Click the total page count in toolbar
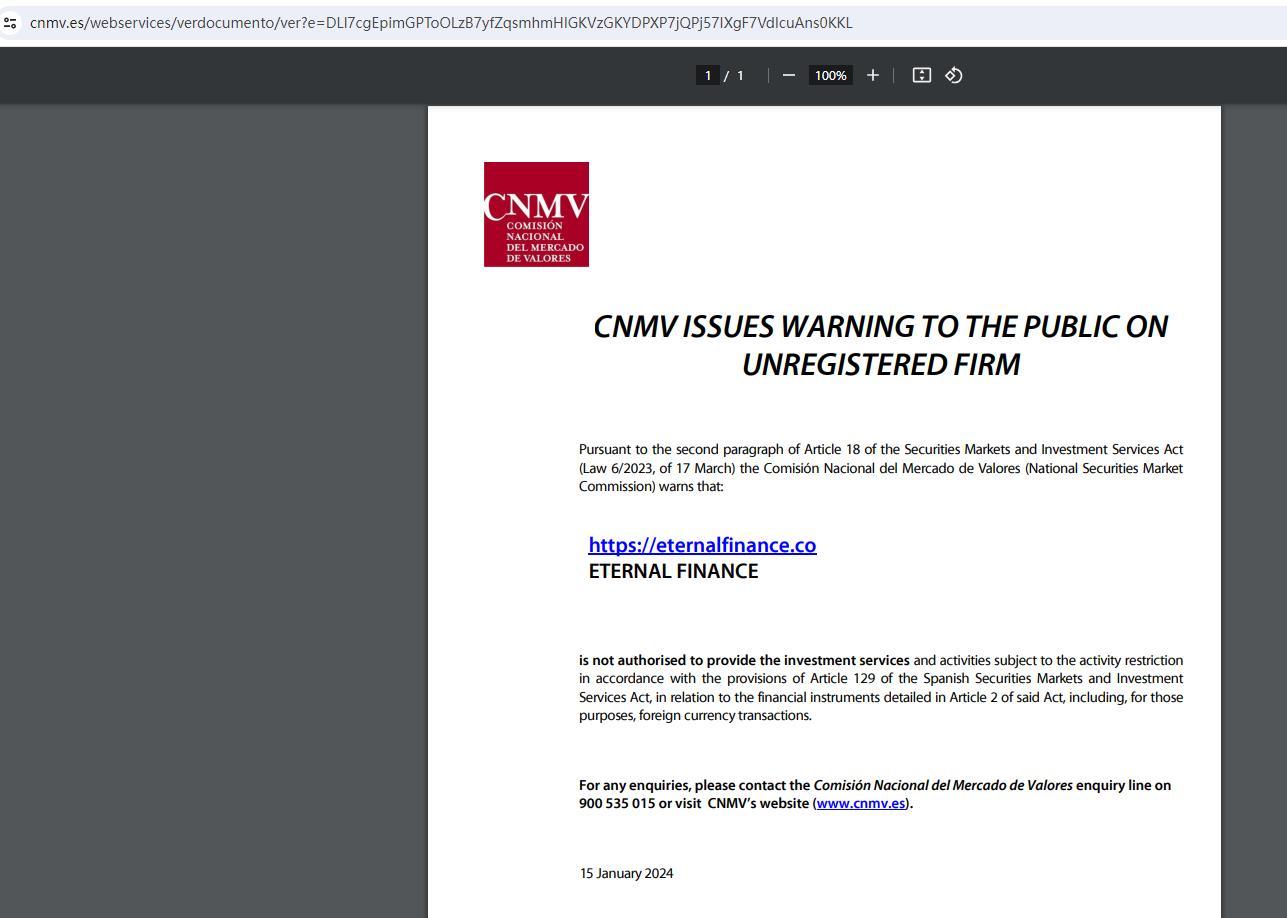The height and width of the screenshot is (918, 1287). 741,76
